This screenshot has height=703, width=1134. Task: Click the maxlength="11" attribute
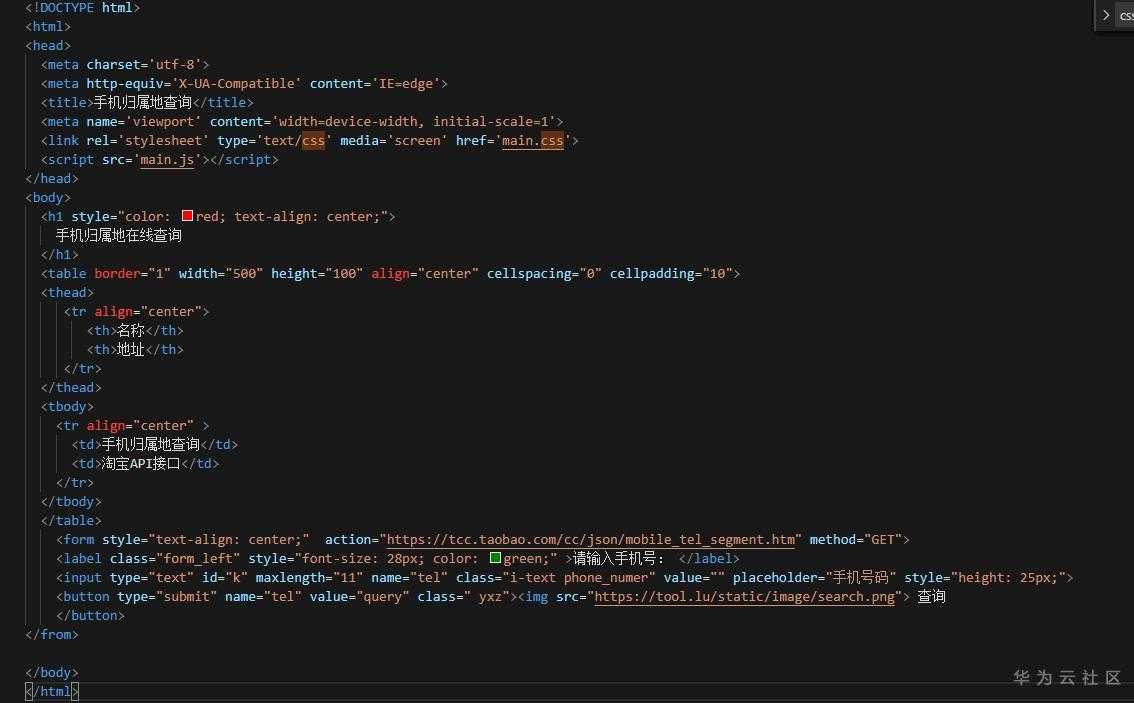[309, 578]
